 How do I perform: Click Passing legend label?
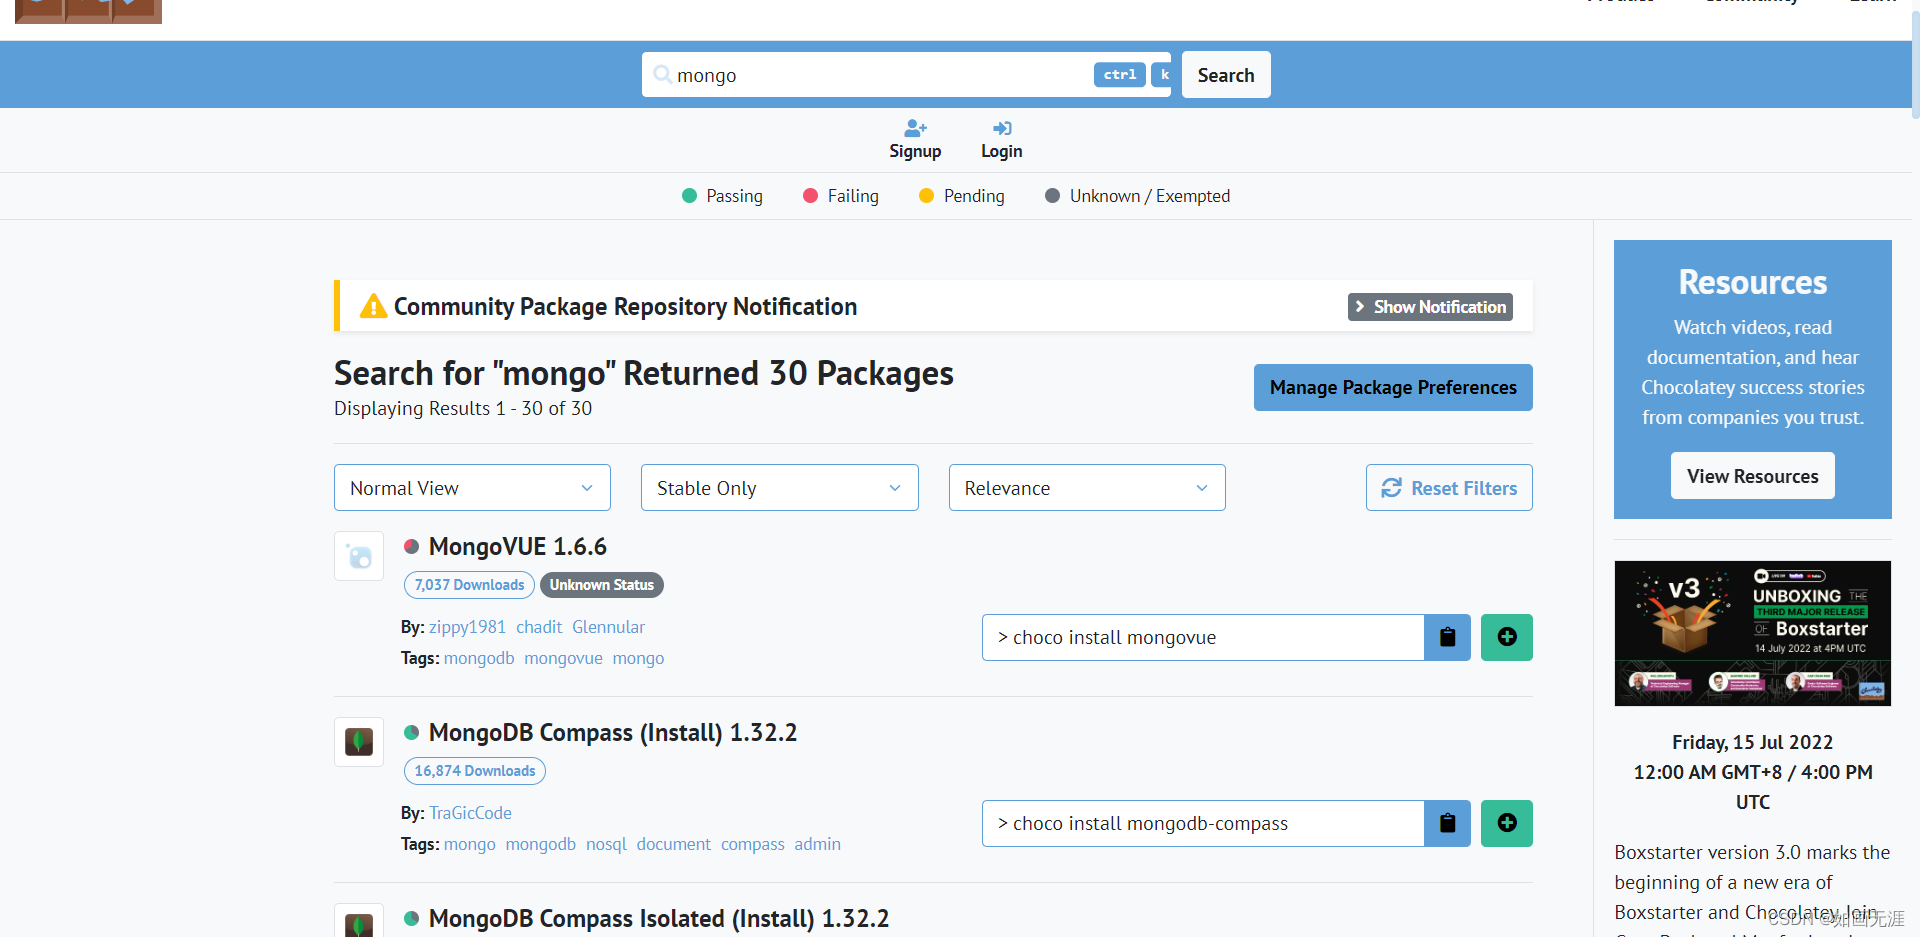click(734, 196)
